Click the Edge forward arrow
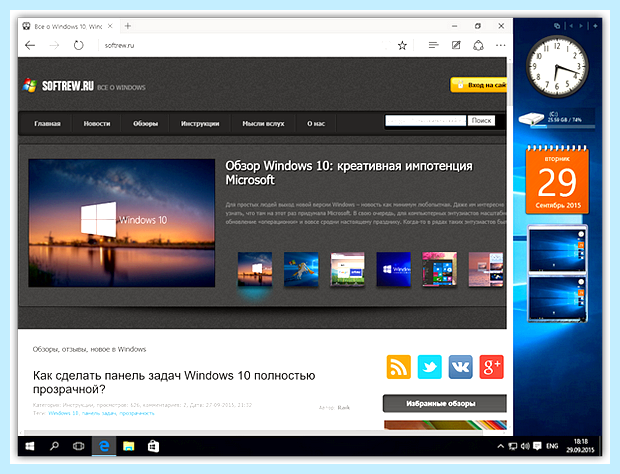Screen dimensions: 620x474 [x=54, y=45]
